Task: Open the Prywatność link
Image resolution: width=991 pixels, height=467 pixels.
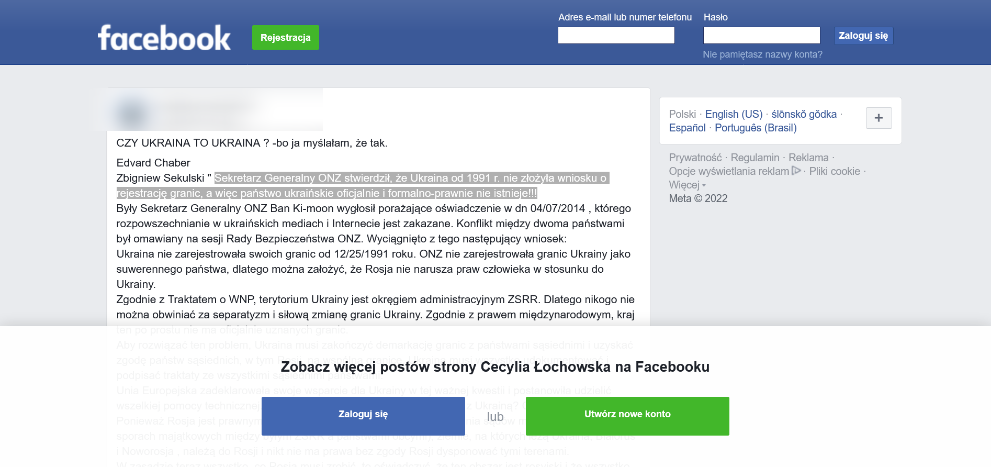Action: tap(695, 157)
